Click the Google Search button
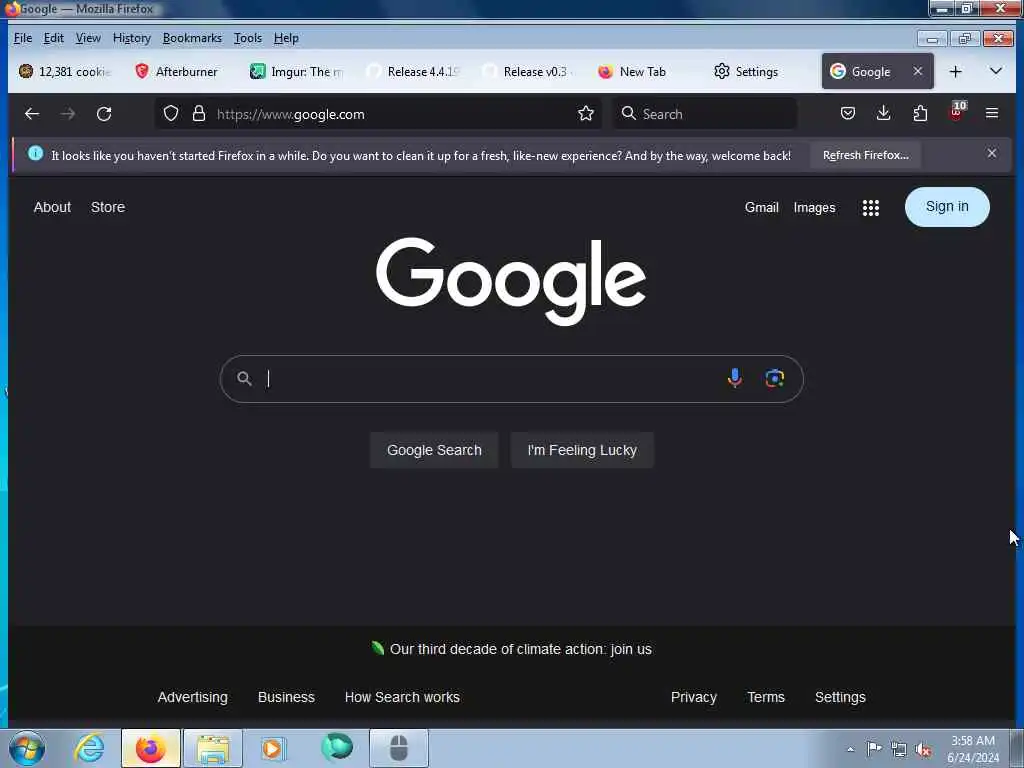The image size is (1024, 768). click(434, 450)
